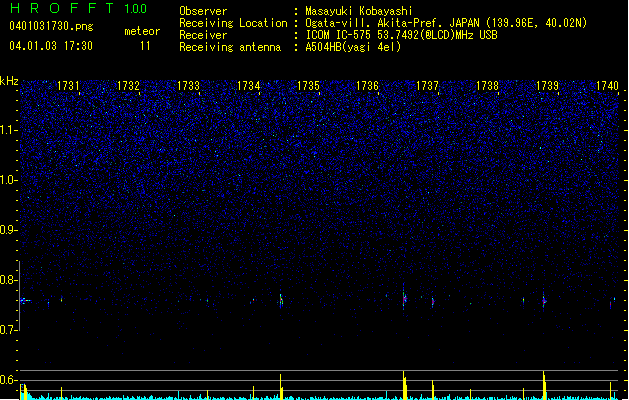Click time marker 1734
Screen dimensions: 629x400
[248, 86]
